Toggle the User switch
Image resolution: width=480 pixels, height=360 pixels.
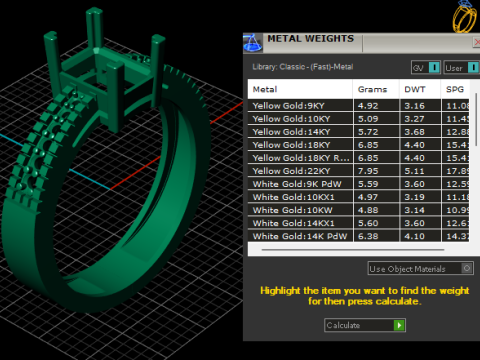[461, 68]
